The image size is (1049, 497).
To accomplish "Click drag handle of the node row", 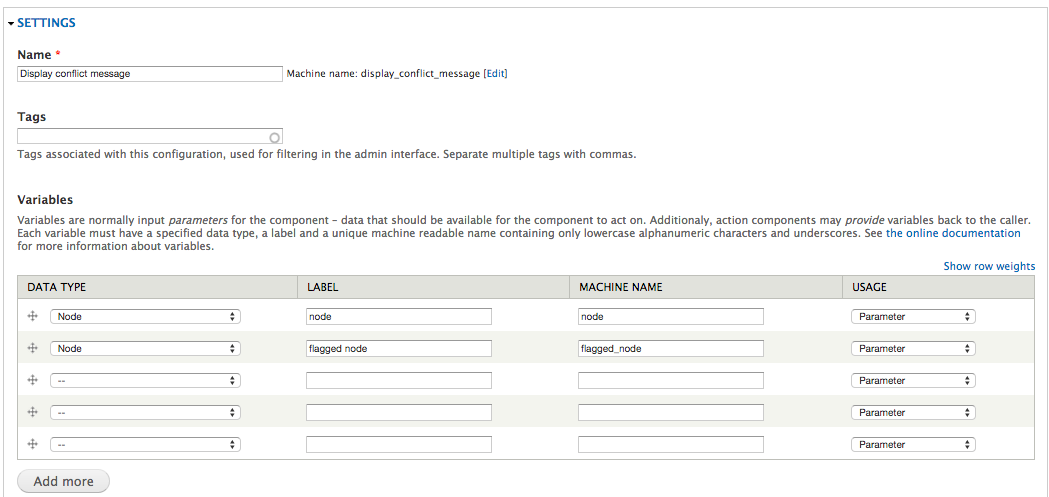I will (x=33, y=316).
